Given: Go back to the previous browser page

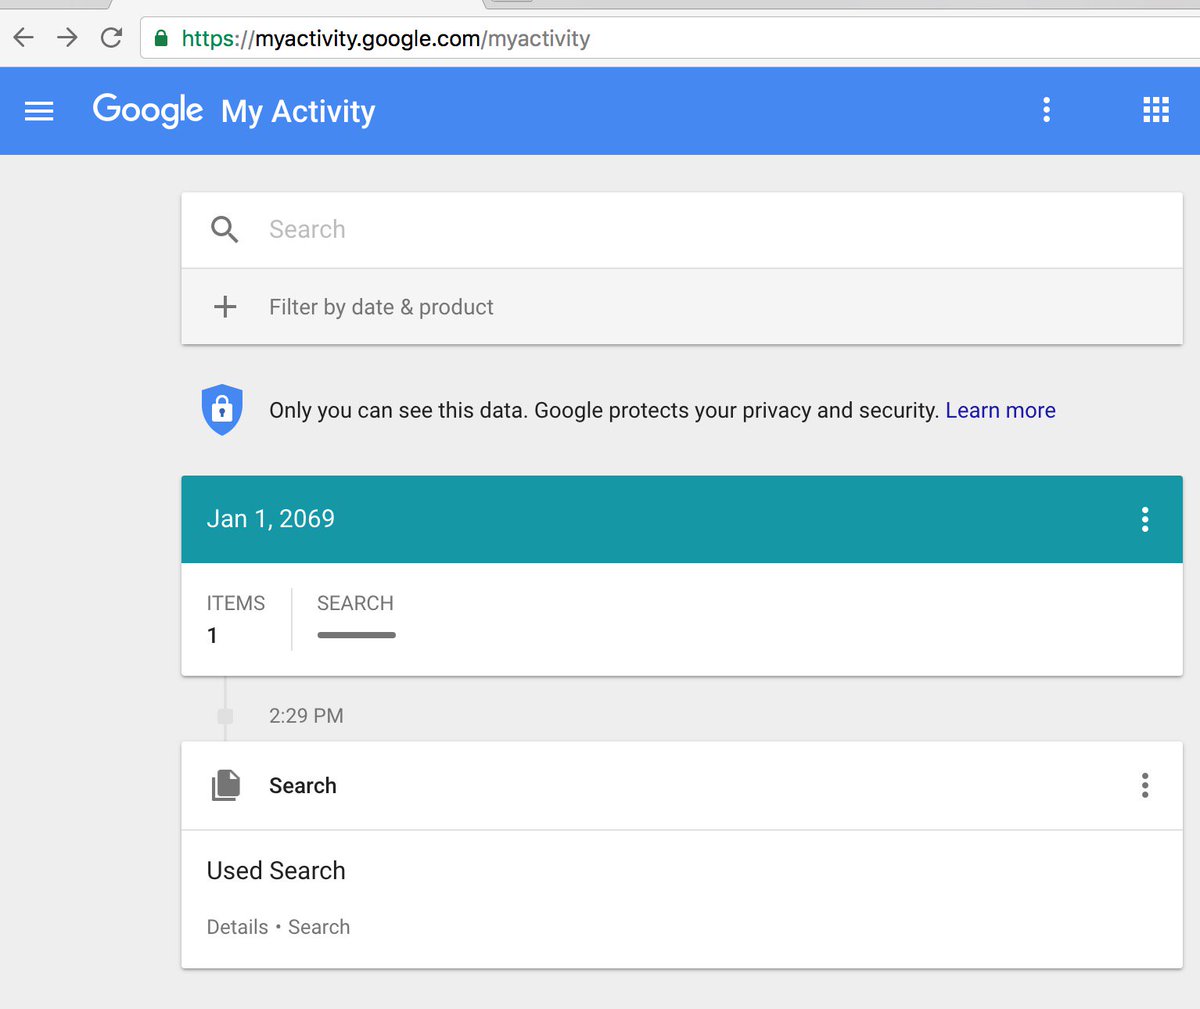Looking at the screenshot, I should click(23, 38).
